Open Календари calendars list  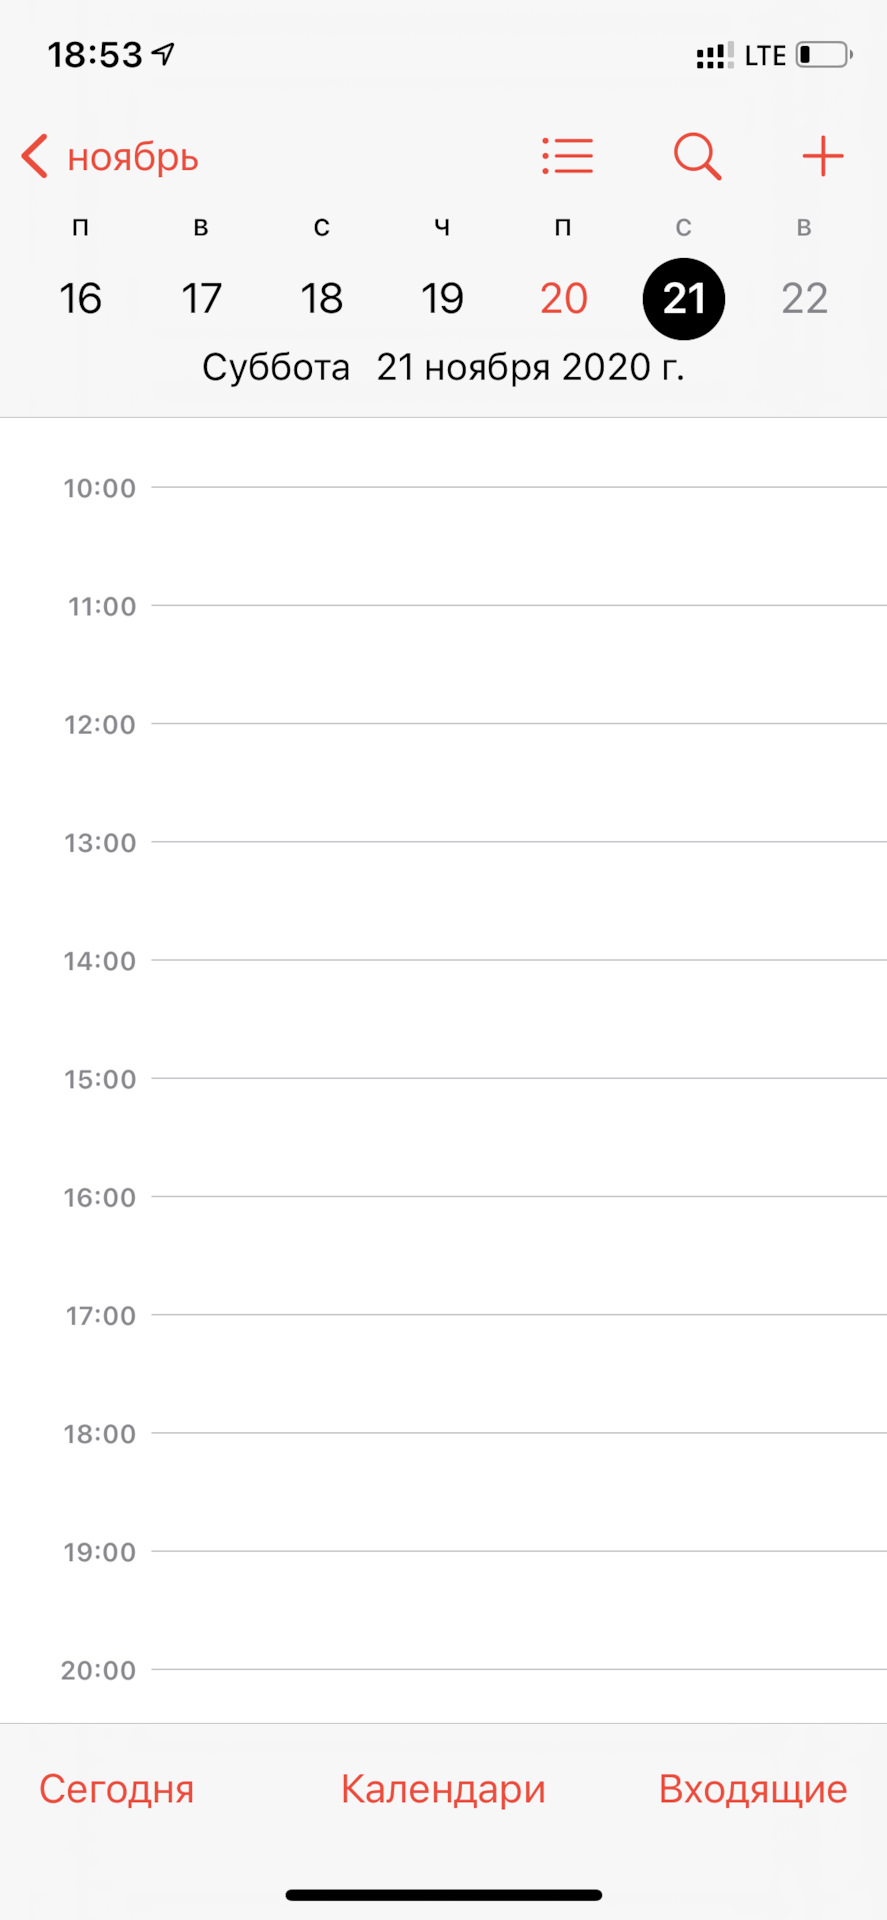pos(443,1789)
